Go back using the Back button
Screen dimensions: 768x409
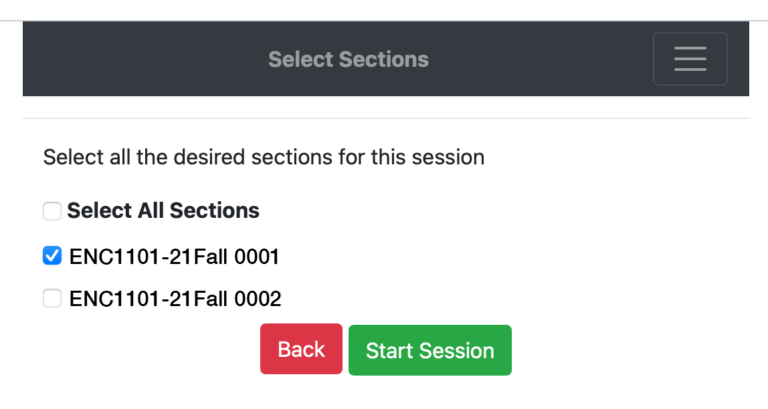point(301,349)
